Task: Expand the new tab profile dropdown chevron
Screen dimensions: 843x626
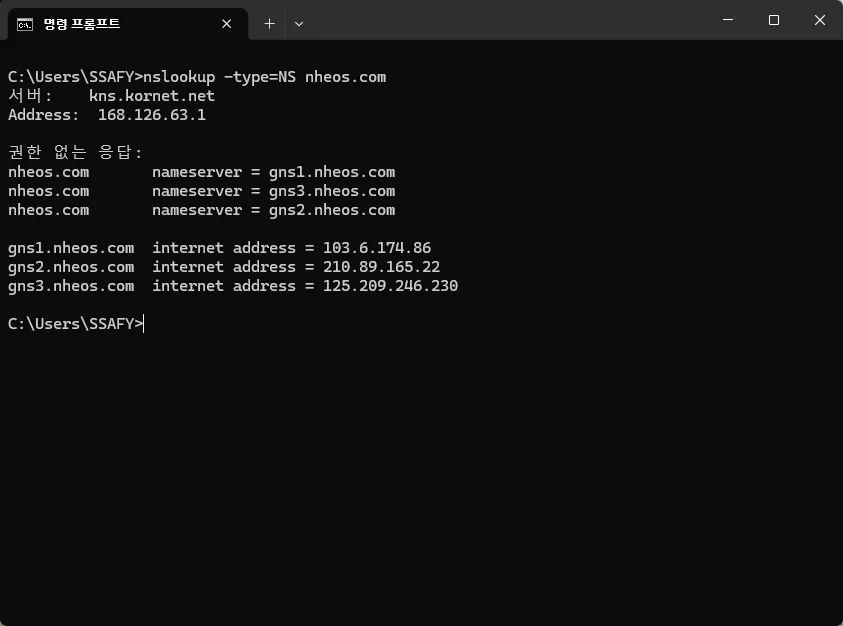Action: coord(299,24)
